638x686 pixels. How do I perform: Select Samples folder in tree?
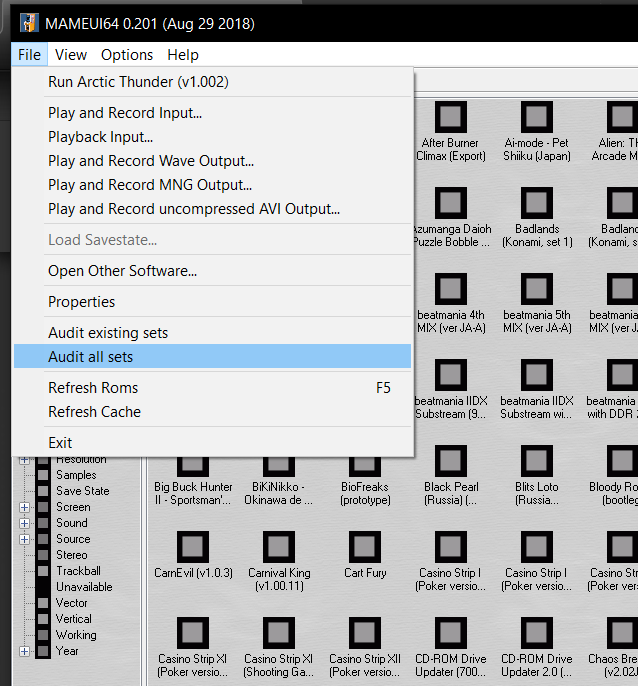coord(76,475)
